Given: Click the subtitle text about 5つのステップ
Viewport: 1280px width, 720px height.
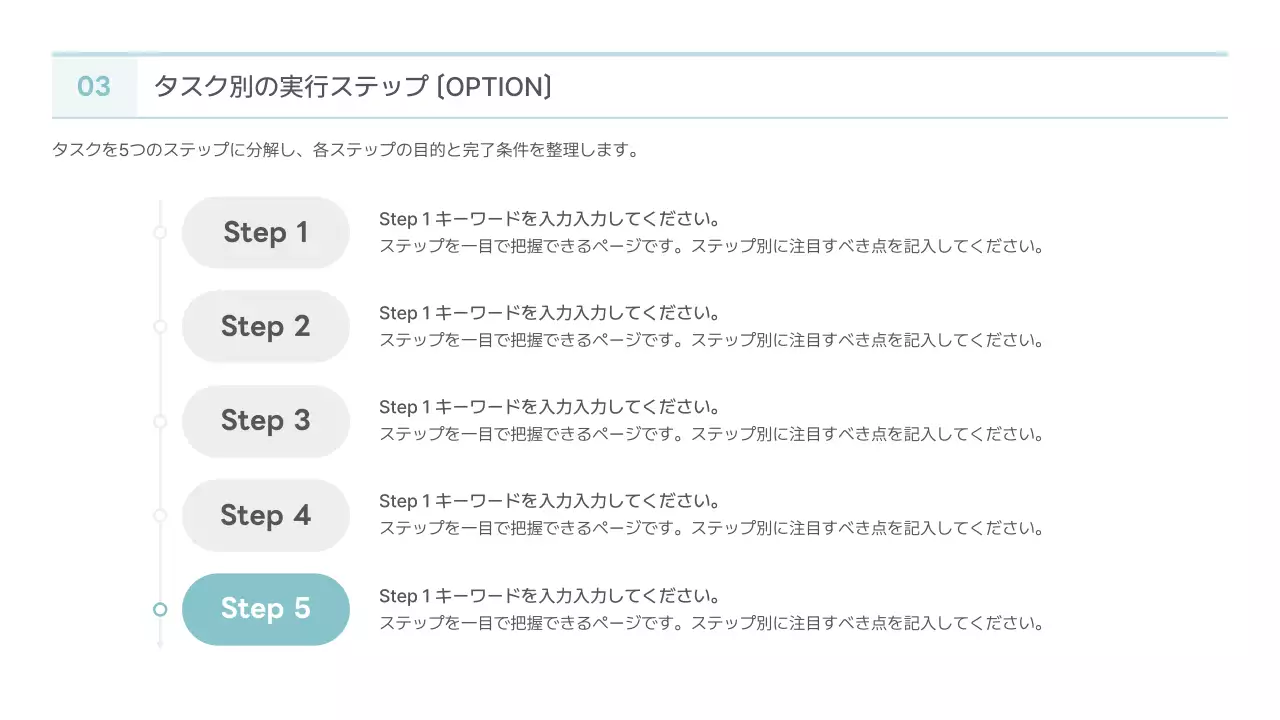Looking at the screenshot, I should point(345,151).
